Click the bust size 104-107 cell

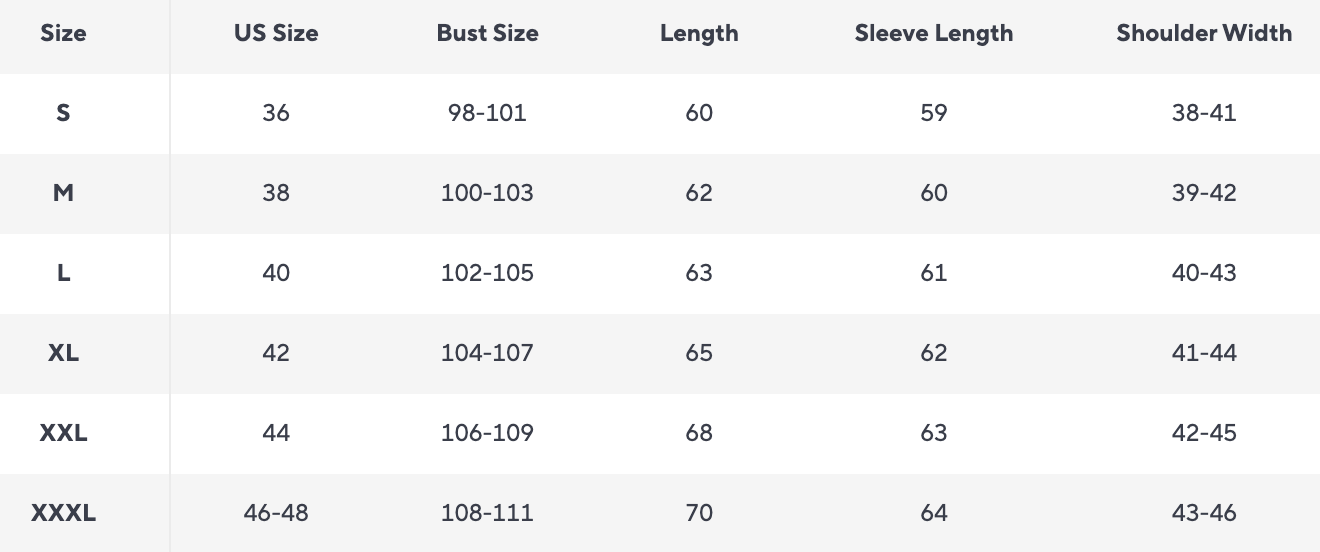click(487, 353)
